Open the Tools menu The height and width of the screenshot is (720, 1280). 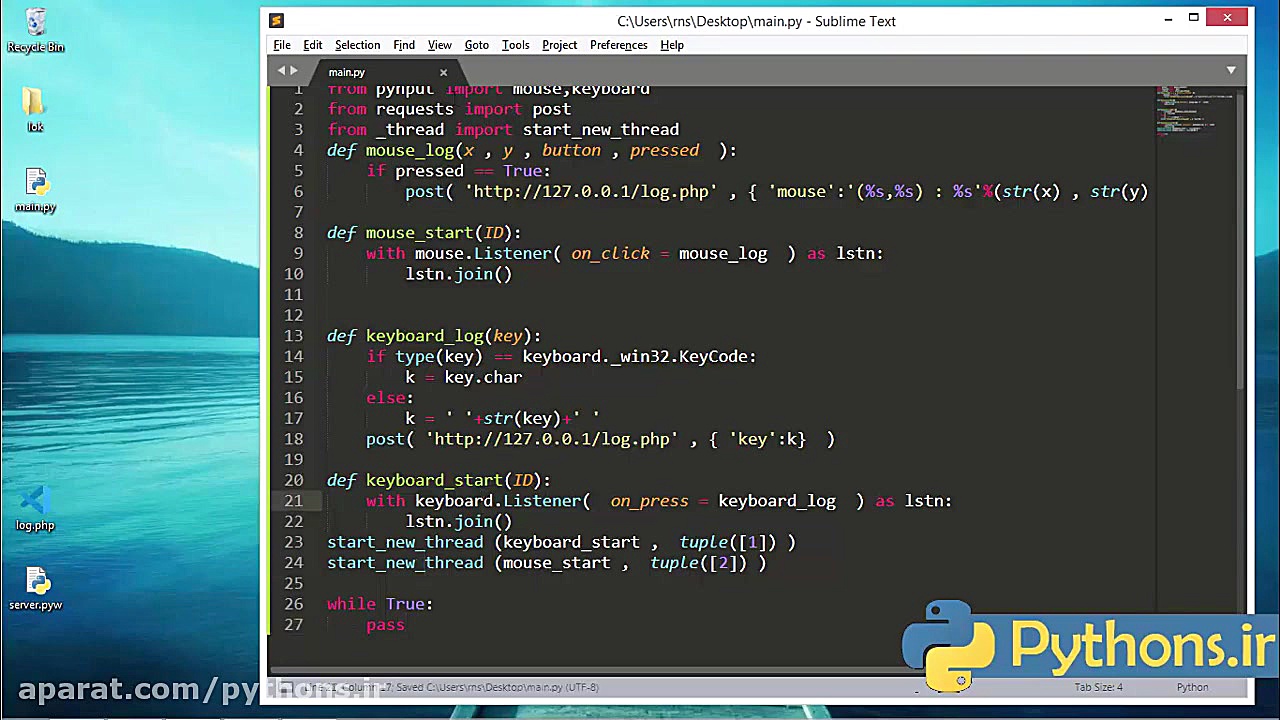(516, 45)
